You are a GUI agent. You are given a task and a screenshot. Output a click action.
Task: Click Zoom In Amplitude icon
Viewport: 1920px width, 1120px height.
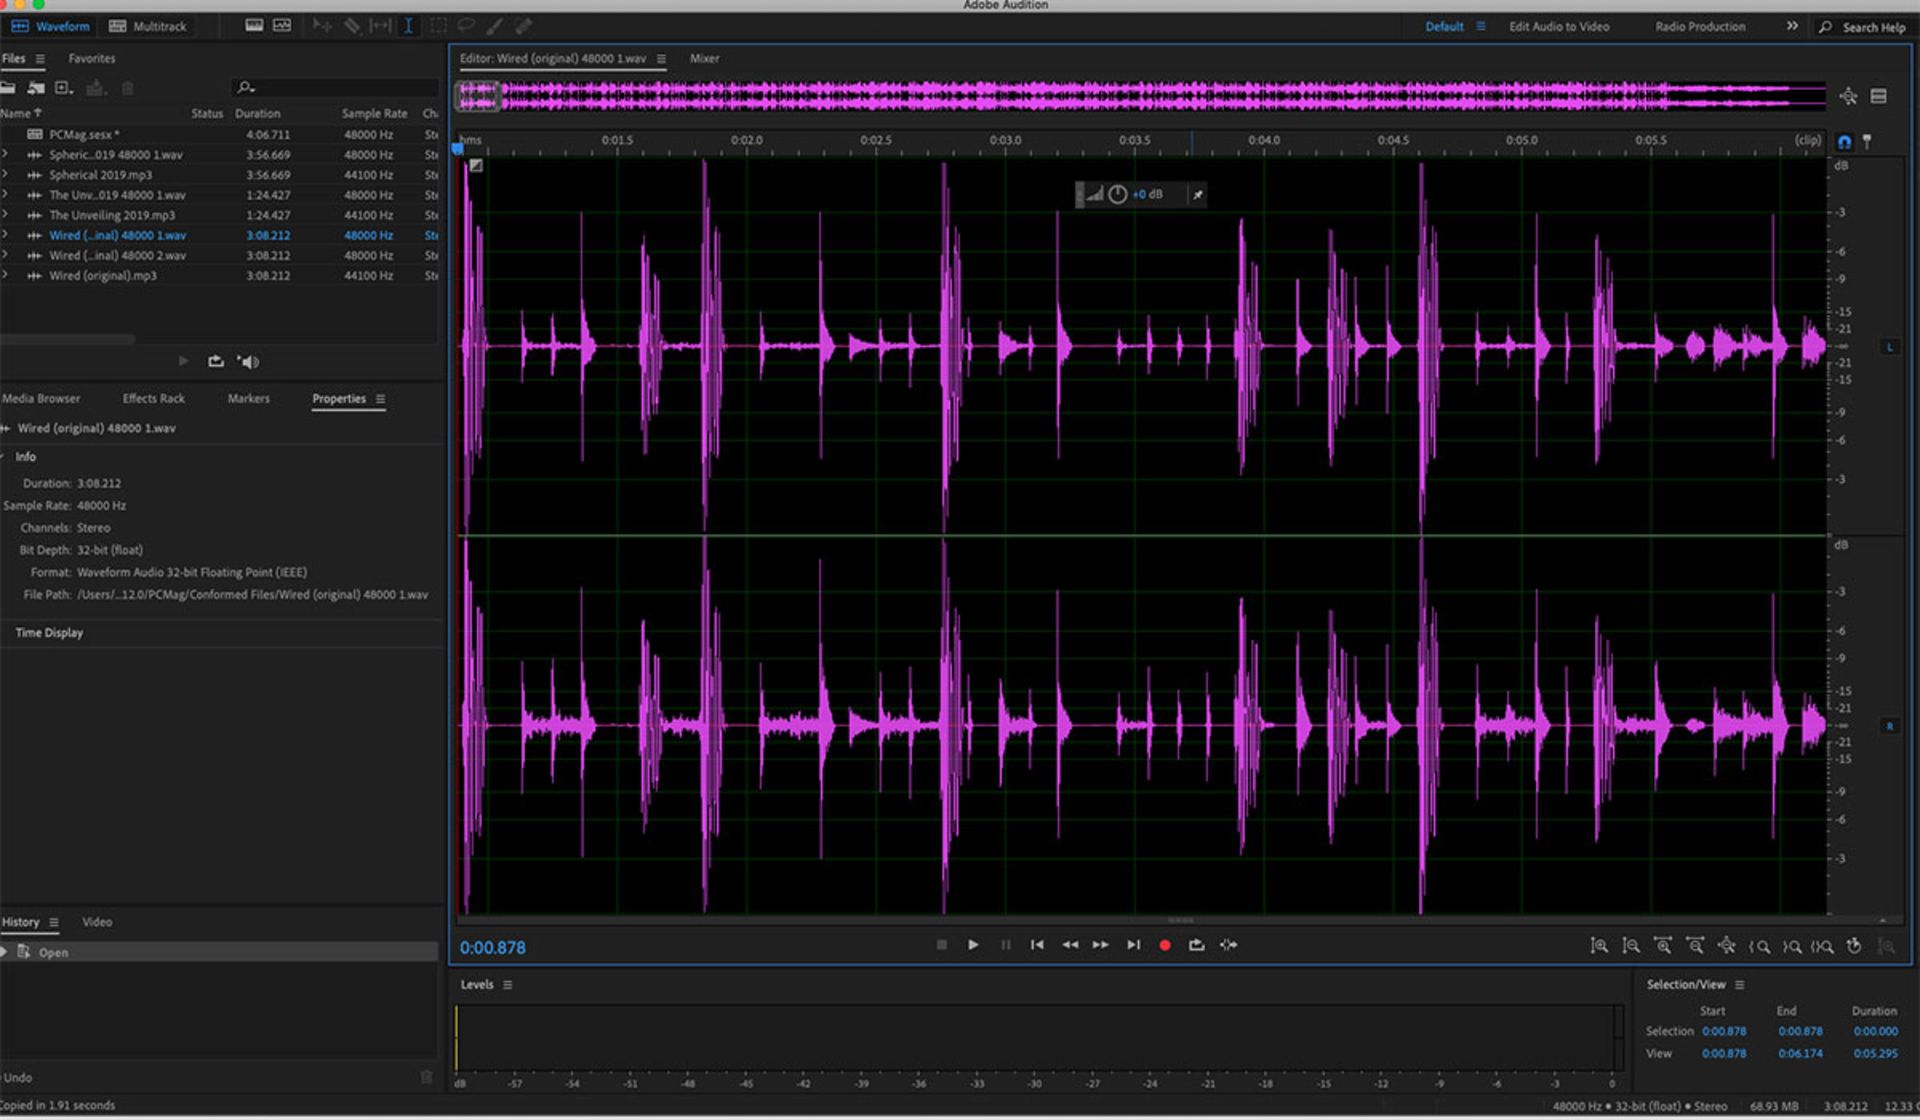pos(1598,946)
